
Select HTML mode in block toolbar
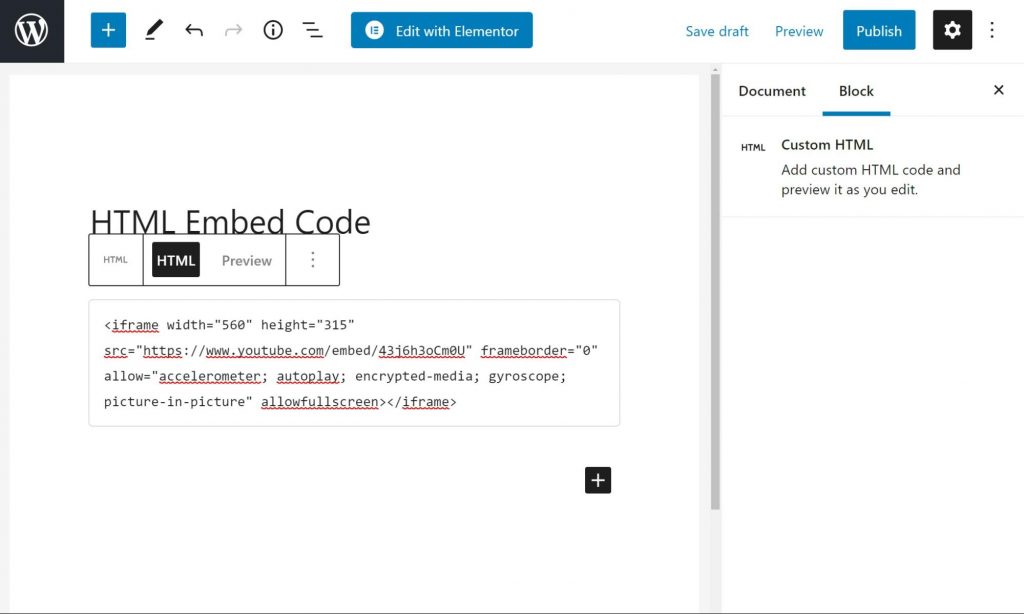coord(176,260)
